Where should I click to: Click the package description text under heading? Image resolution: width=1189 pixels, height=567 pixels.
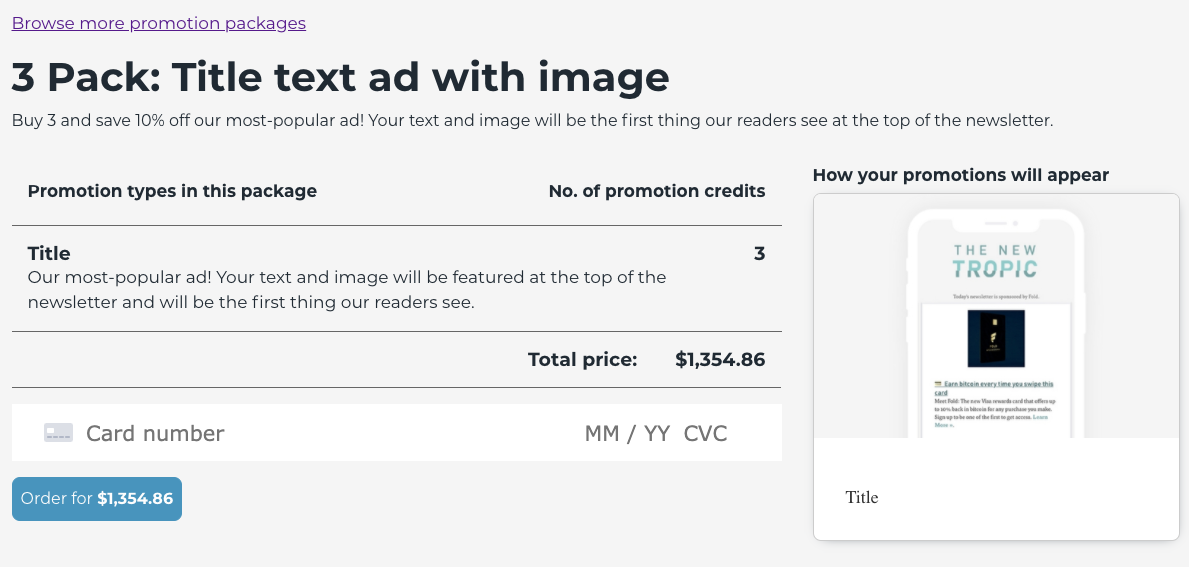click(532, 121)
